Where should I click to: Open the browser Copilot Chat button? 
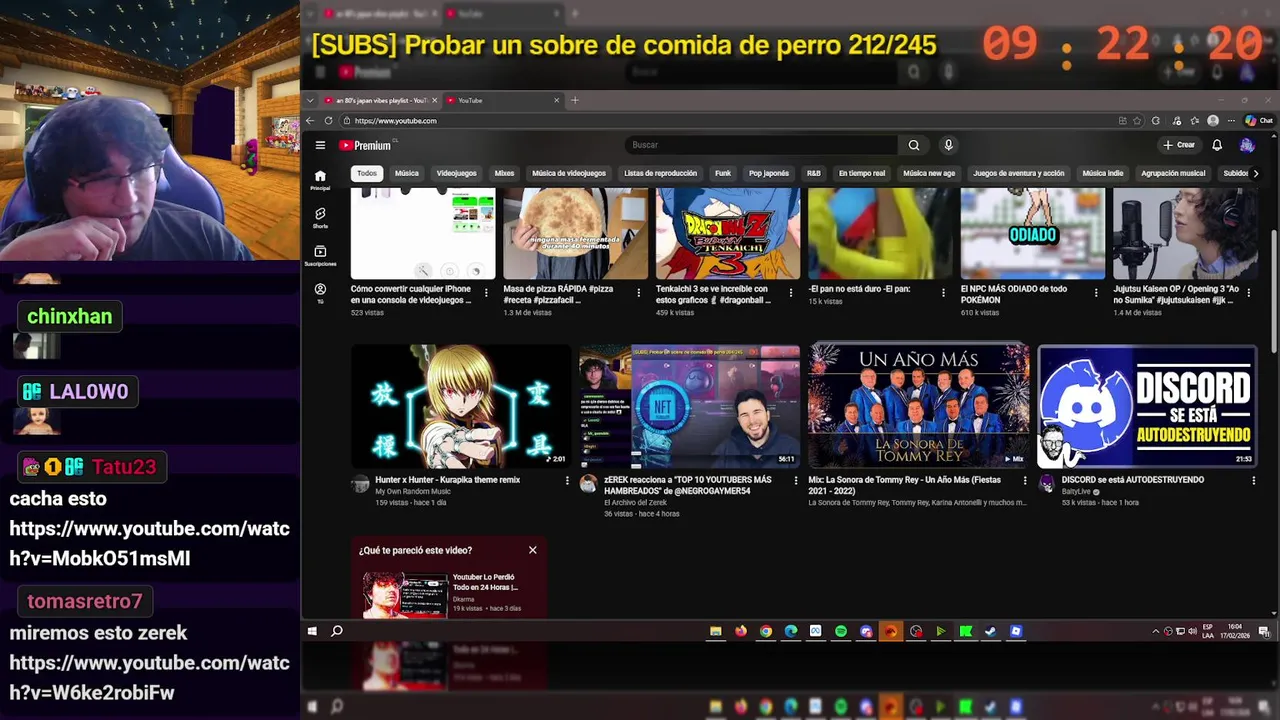pyautogui.click(x=1259, y=121)
